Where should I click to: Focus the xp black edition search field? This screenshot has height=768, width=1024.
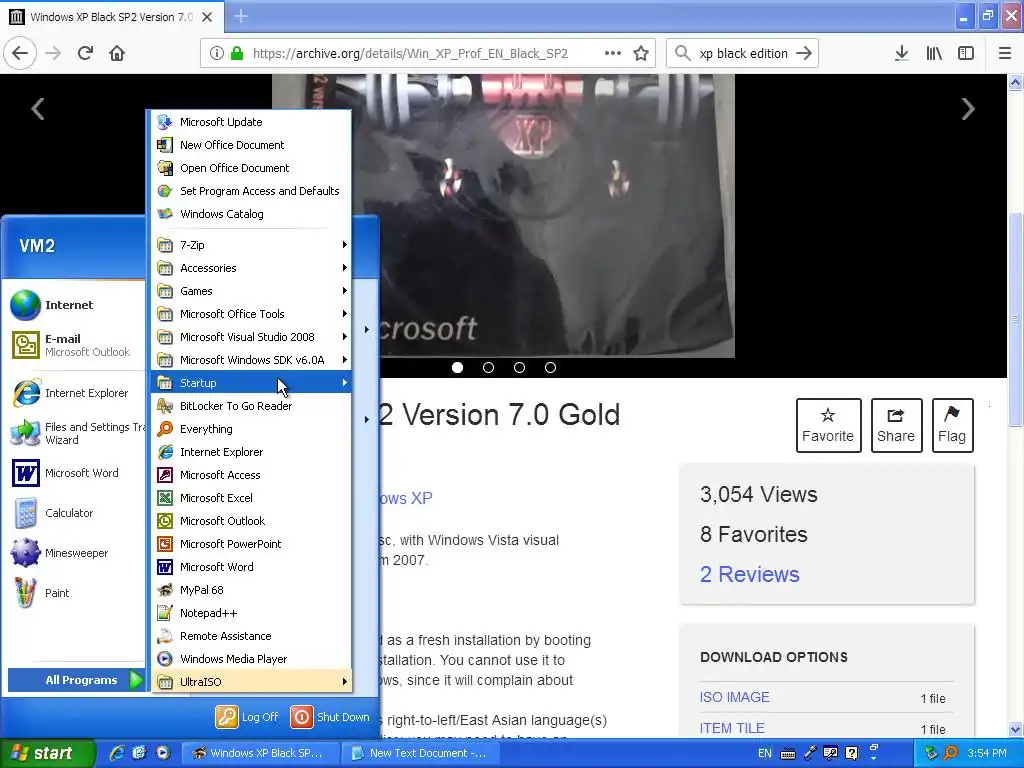[x=743, y=54]
